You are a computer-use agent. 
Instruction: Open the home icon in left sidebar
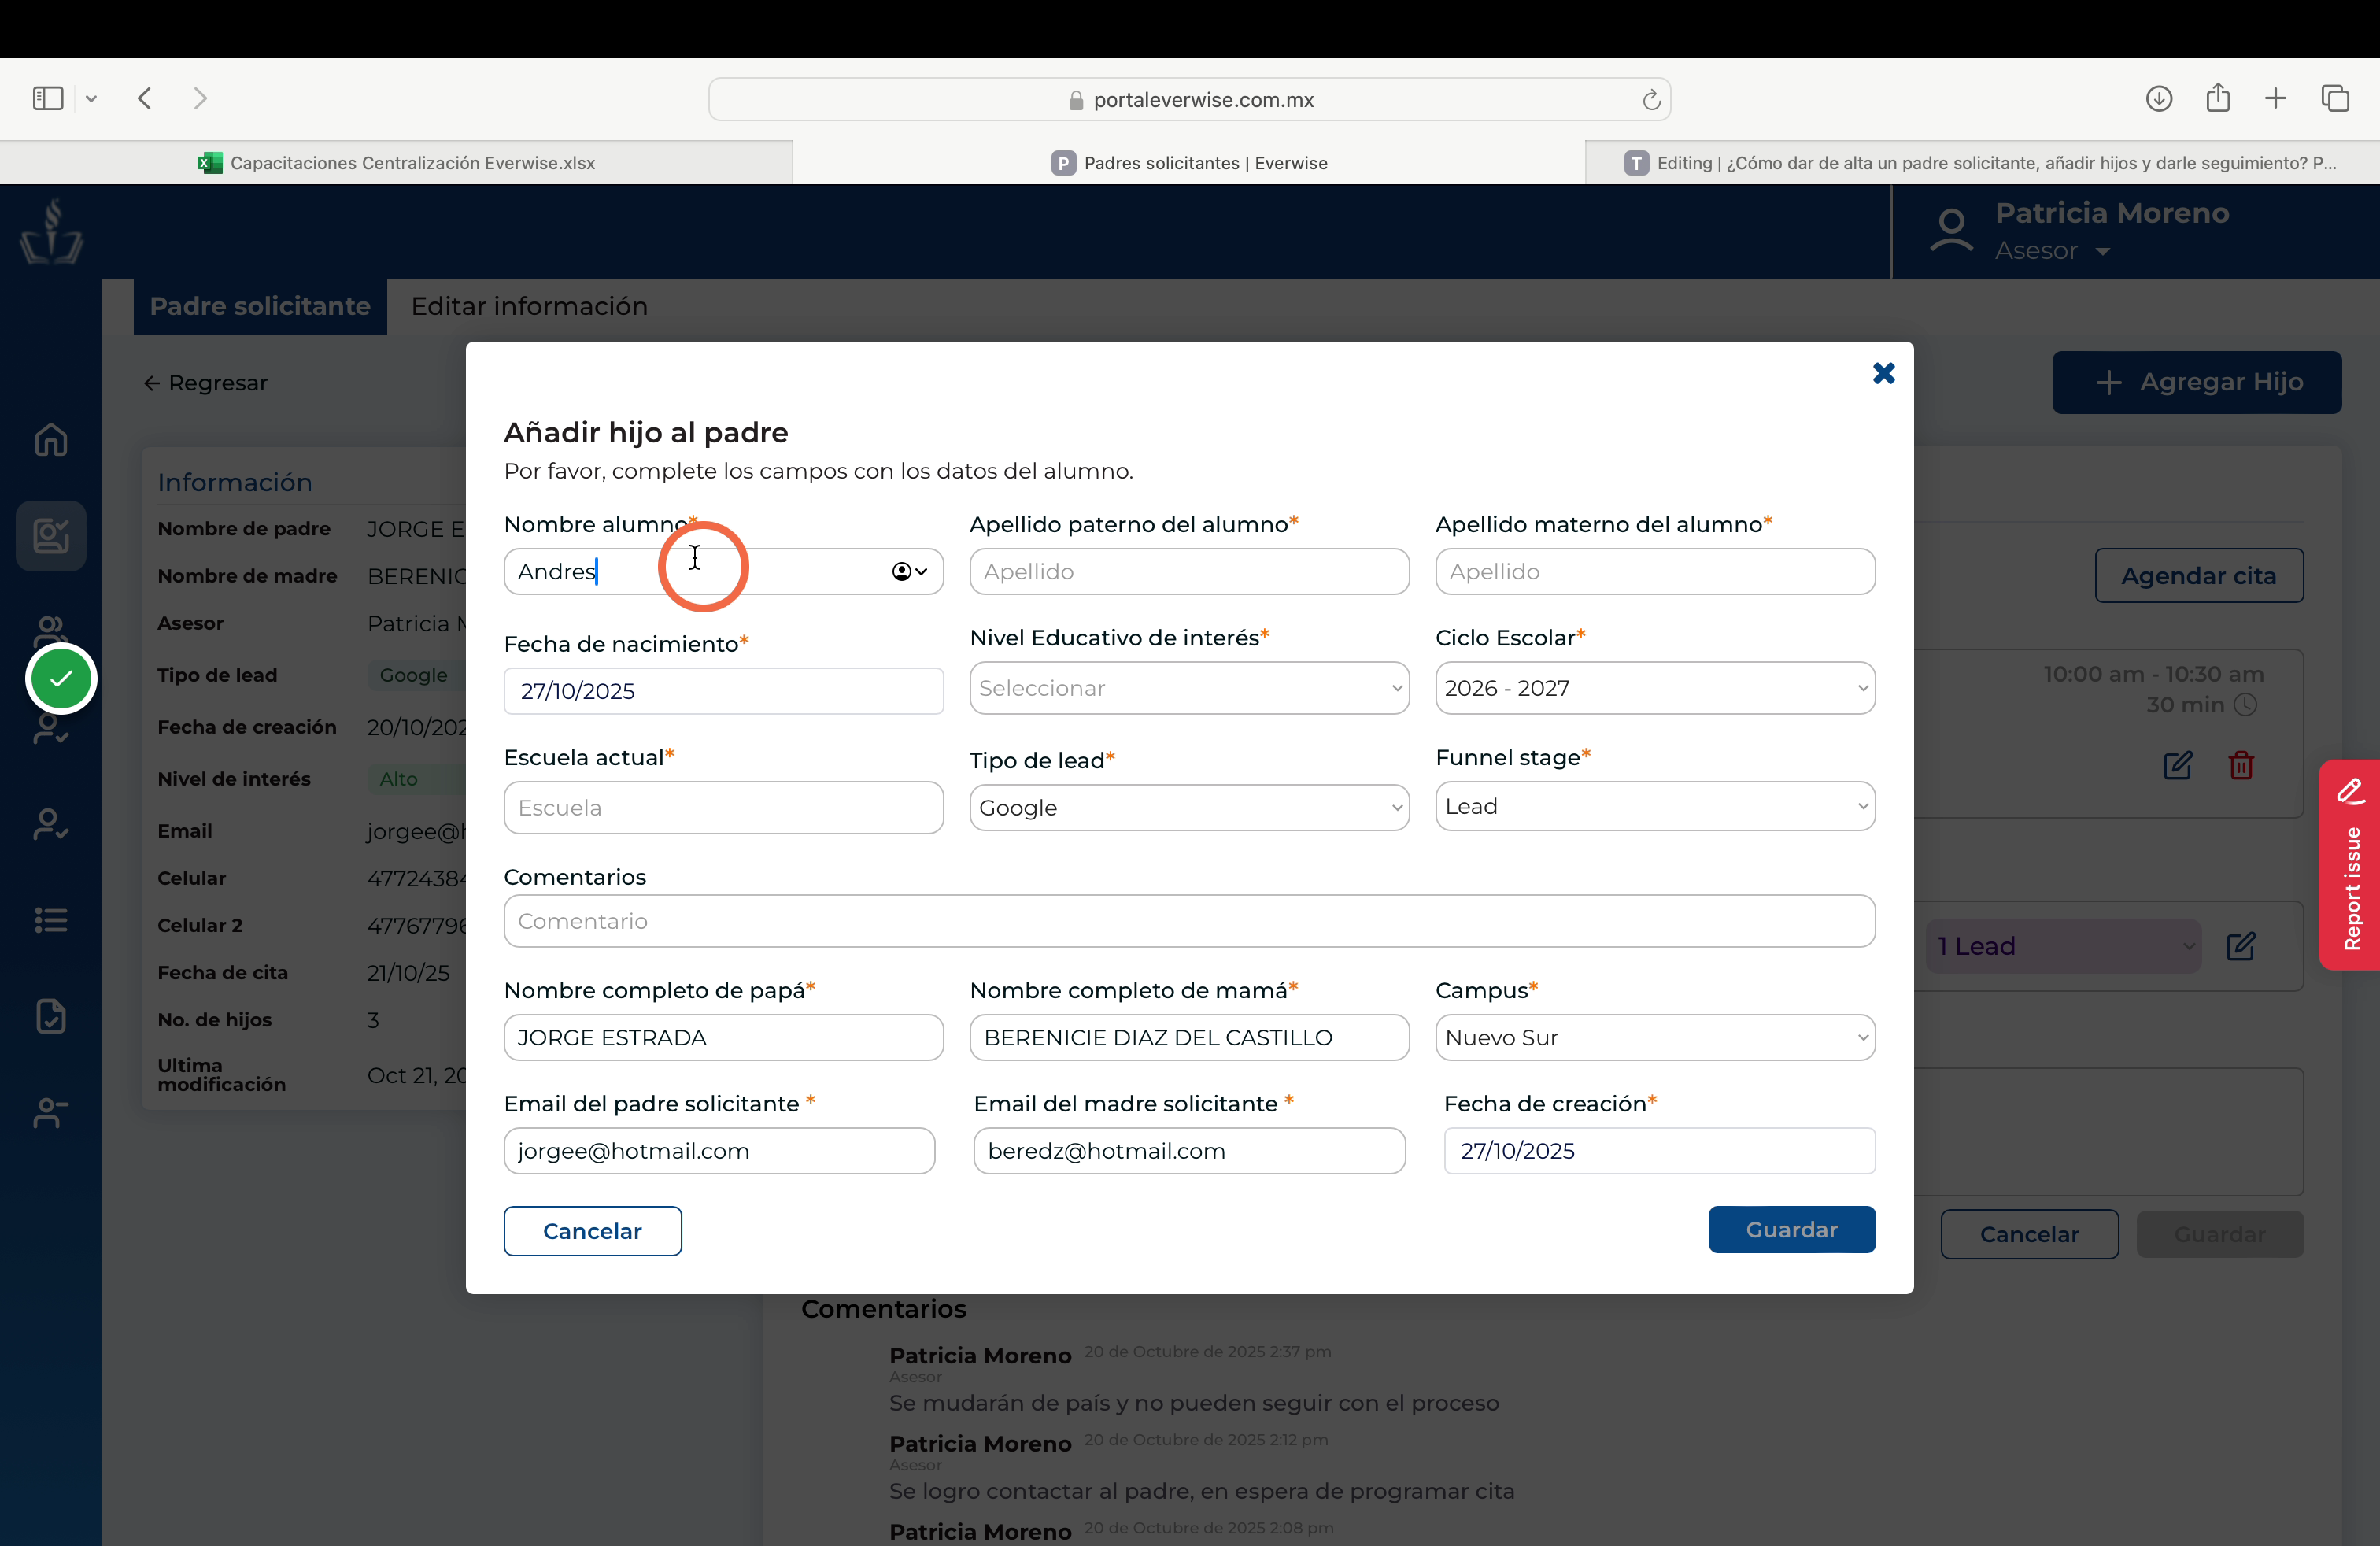(x=51, y=440)
